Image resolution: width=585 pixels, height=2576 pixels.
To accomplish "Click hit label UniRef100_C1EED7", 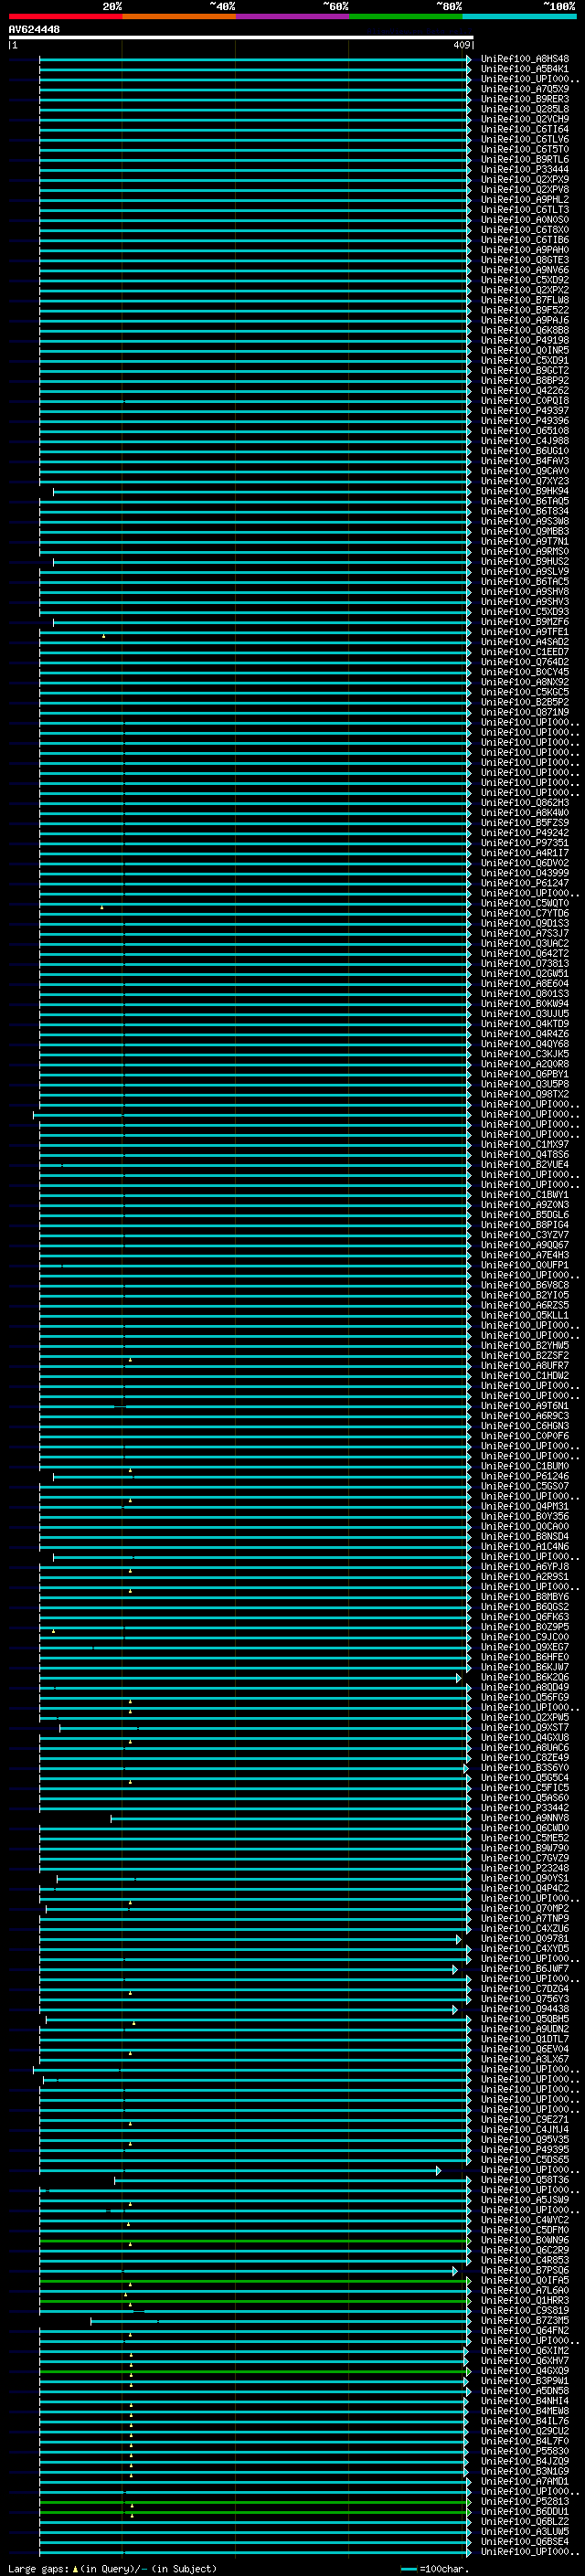I will point(525,652).
